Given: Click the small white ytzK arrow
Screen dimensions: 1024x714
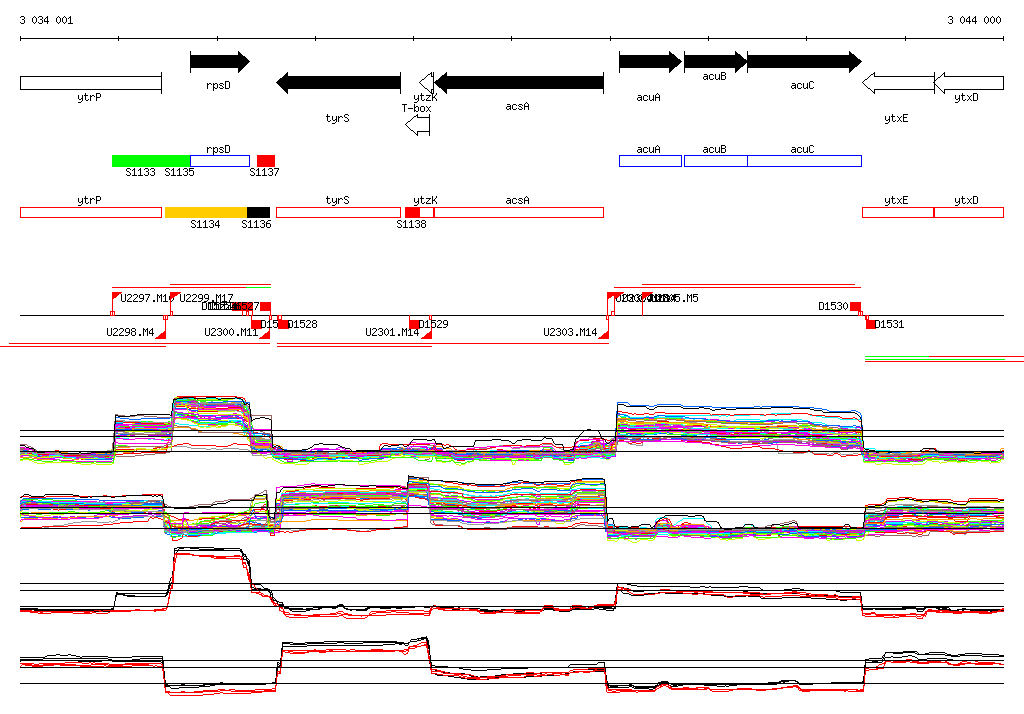Looking at the screenshot, I should click(426, 83).
